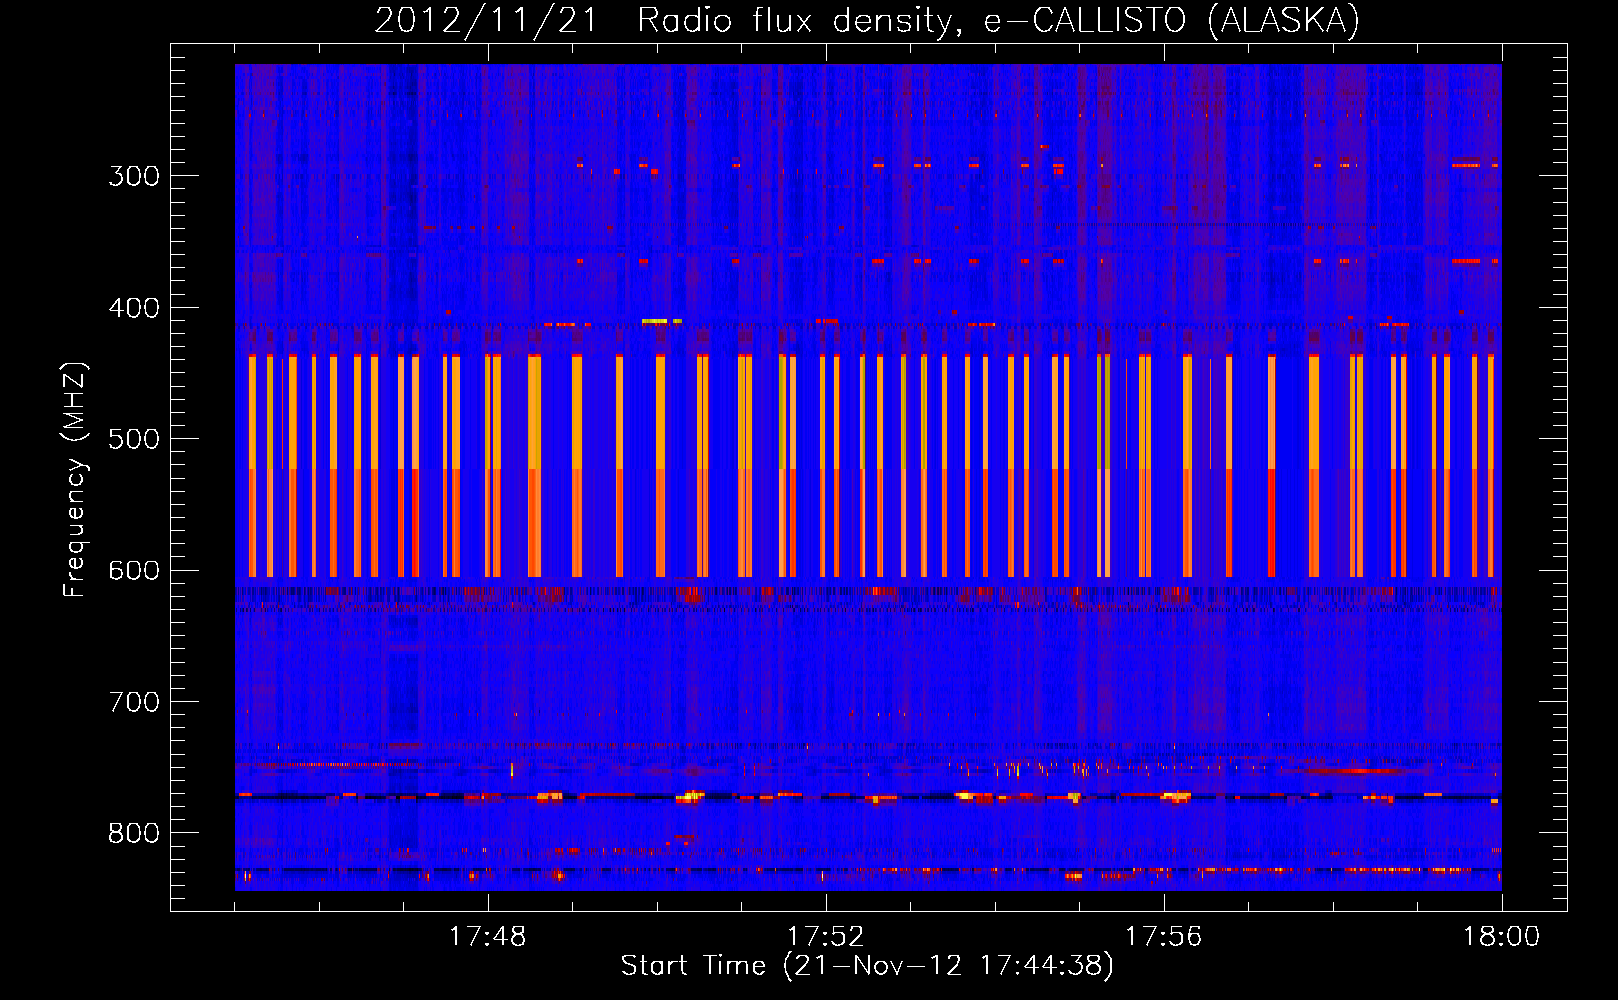This screenshot has width=1618, height=1000.
Task: Click the 17:52 time tick label
Action: tap(826, 937)
